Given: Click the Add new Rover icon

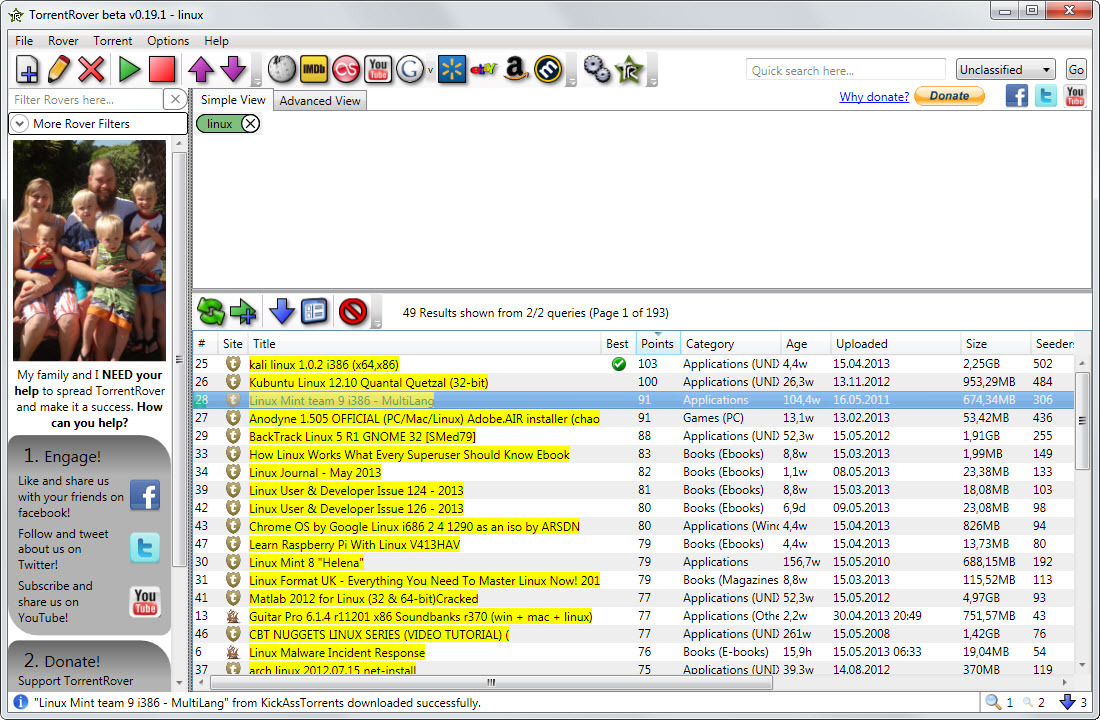Looking at the screenshot, I should 27,69.
